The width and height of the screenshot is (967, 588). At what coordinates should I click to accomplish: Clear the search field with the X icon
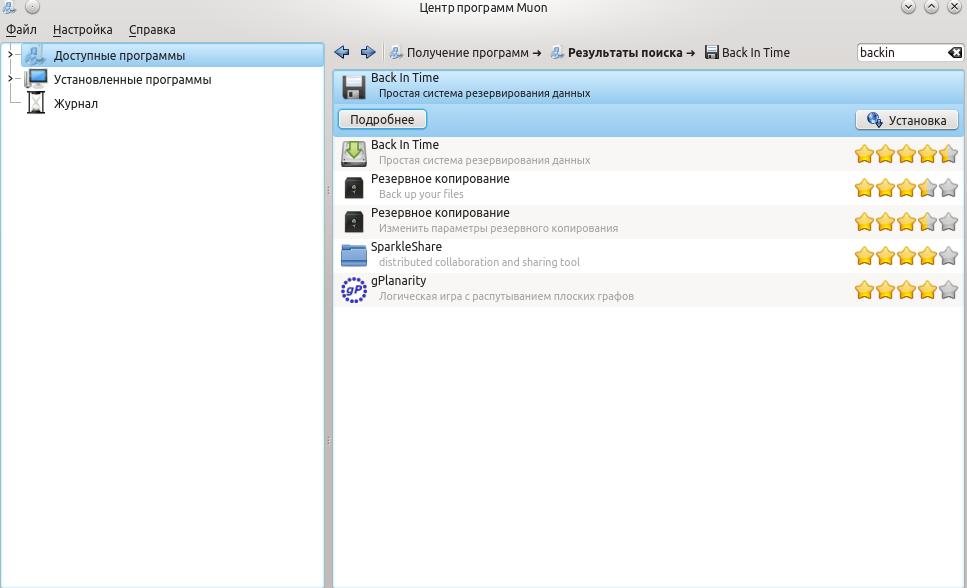(955, 52)
